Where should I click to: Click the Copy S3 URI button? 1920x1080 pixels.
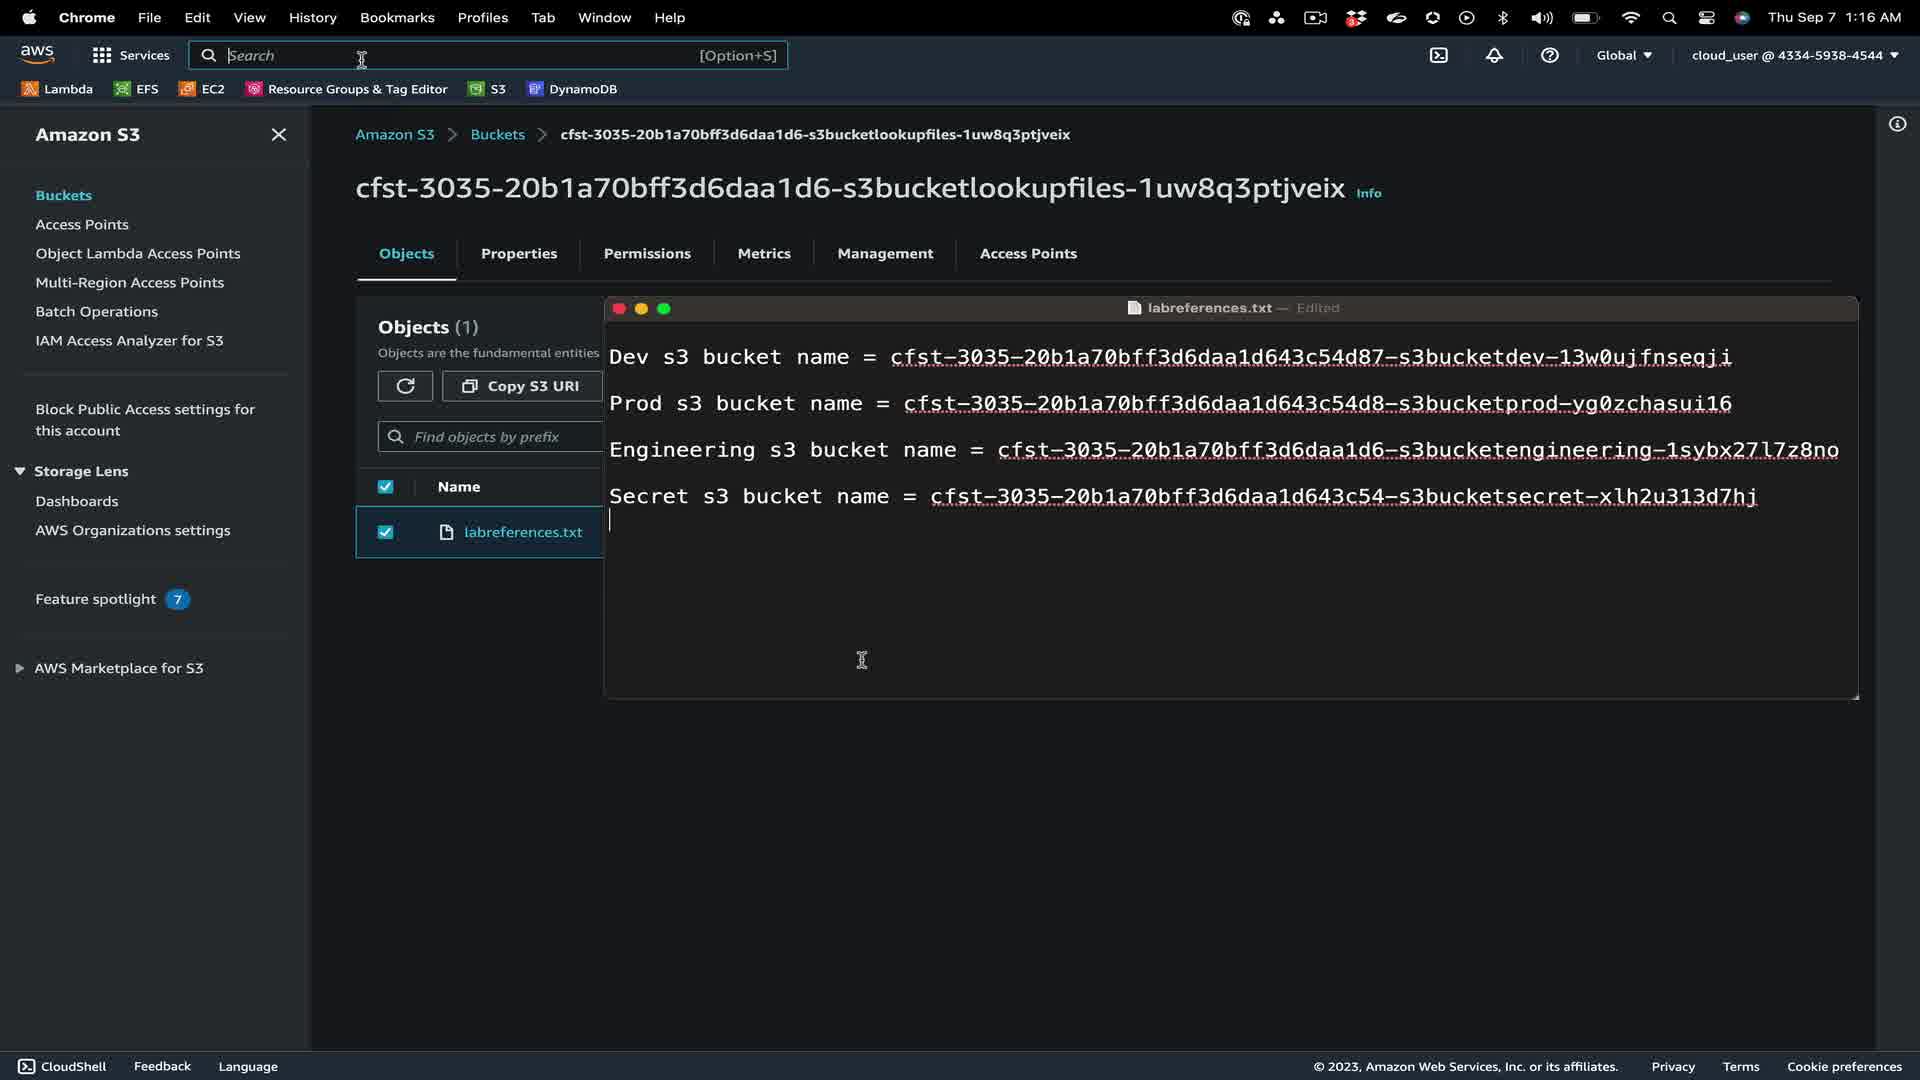[x=522, y=386]
